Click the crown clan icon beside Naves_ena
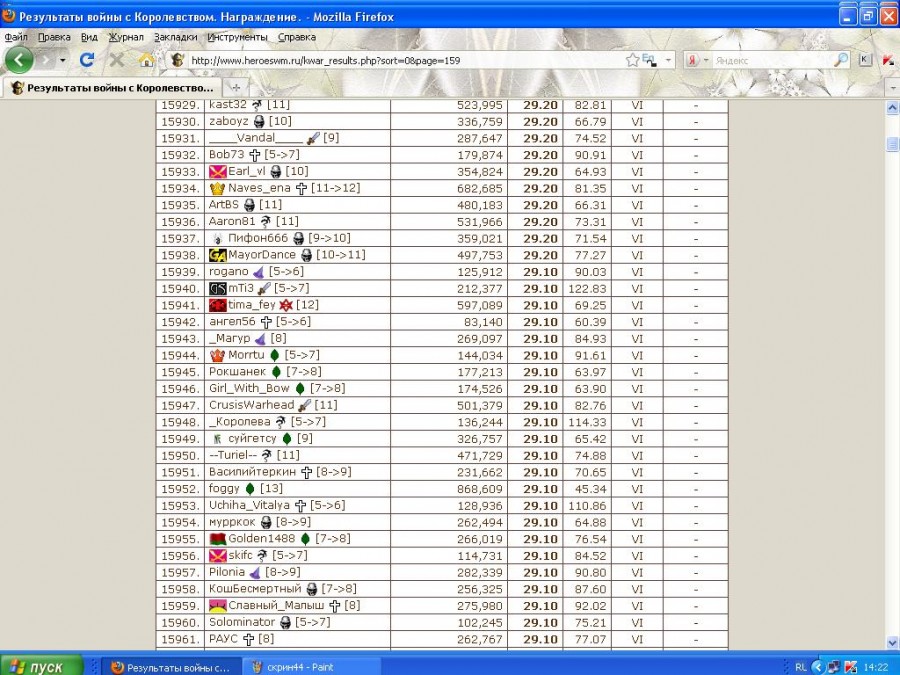This screenshot has width=900, height=675. [218, 188]
